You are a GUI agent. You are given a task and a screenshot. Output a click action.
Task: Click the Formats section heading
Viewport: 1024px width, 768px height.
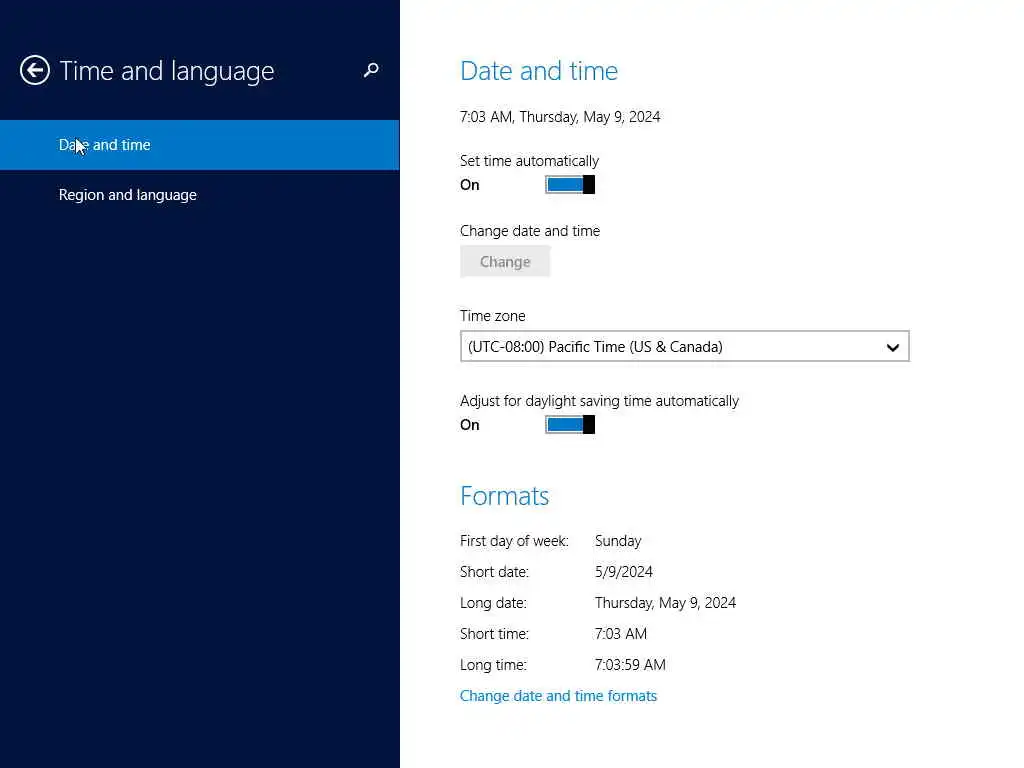[504, 496]
